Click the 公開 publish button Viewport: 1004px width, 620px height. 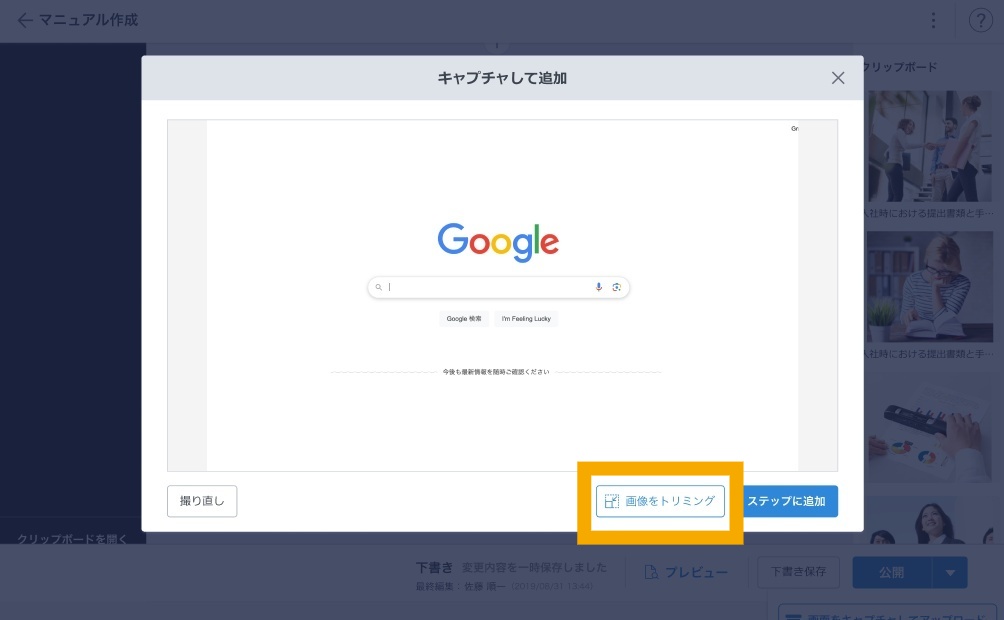tap(891, 573)
